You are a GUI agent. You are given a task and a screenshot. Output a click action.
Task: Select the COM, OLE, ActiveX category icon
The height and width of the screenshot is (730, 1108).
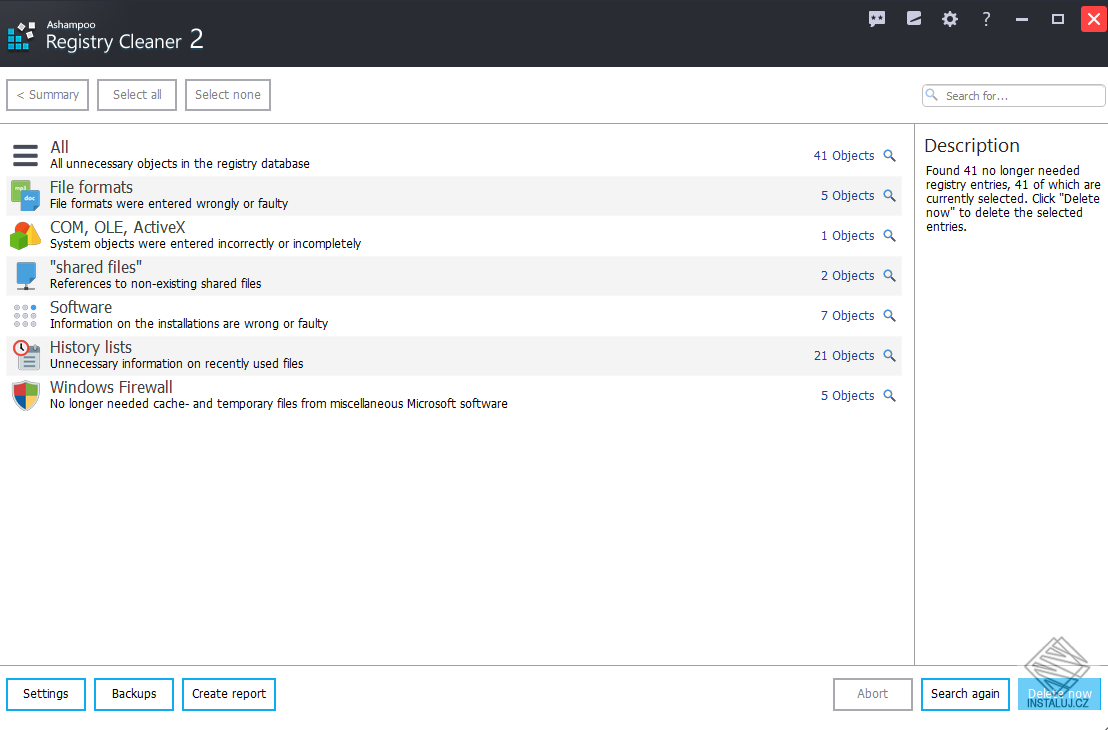point(24,235)
